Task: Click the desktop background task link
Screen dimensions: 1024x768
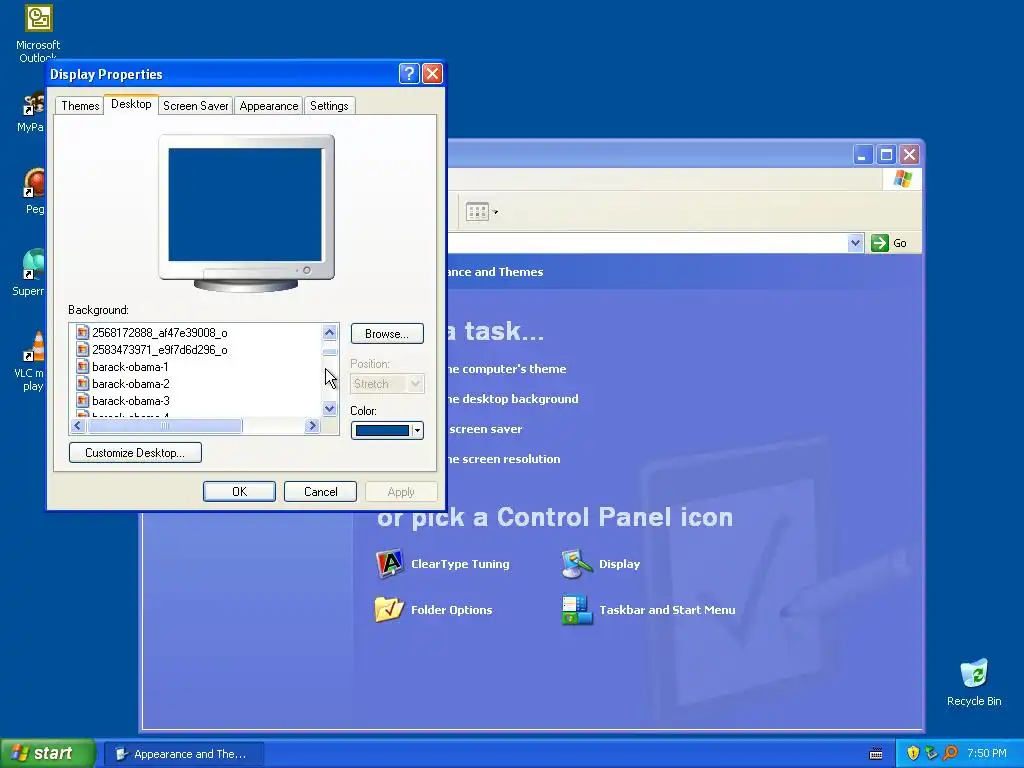Action: click(513, 399)
